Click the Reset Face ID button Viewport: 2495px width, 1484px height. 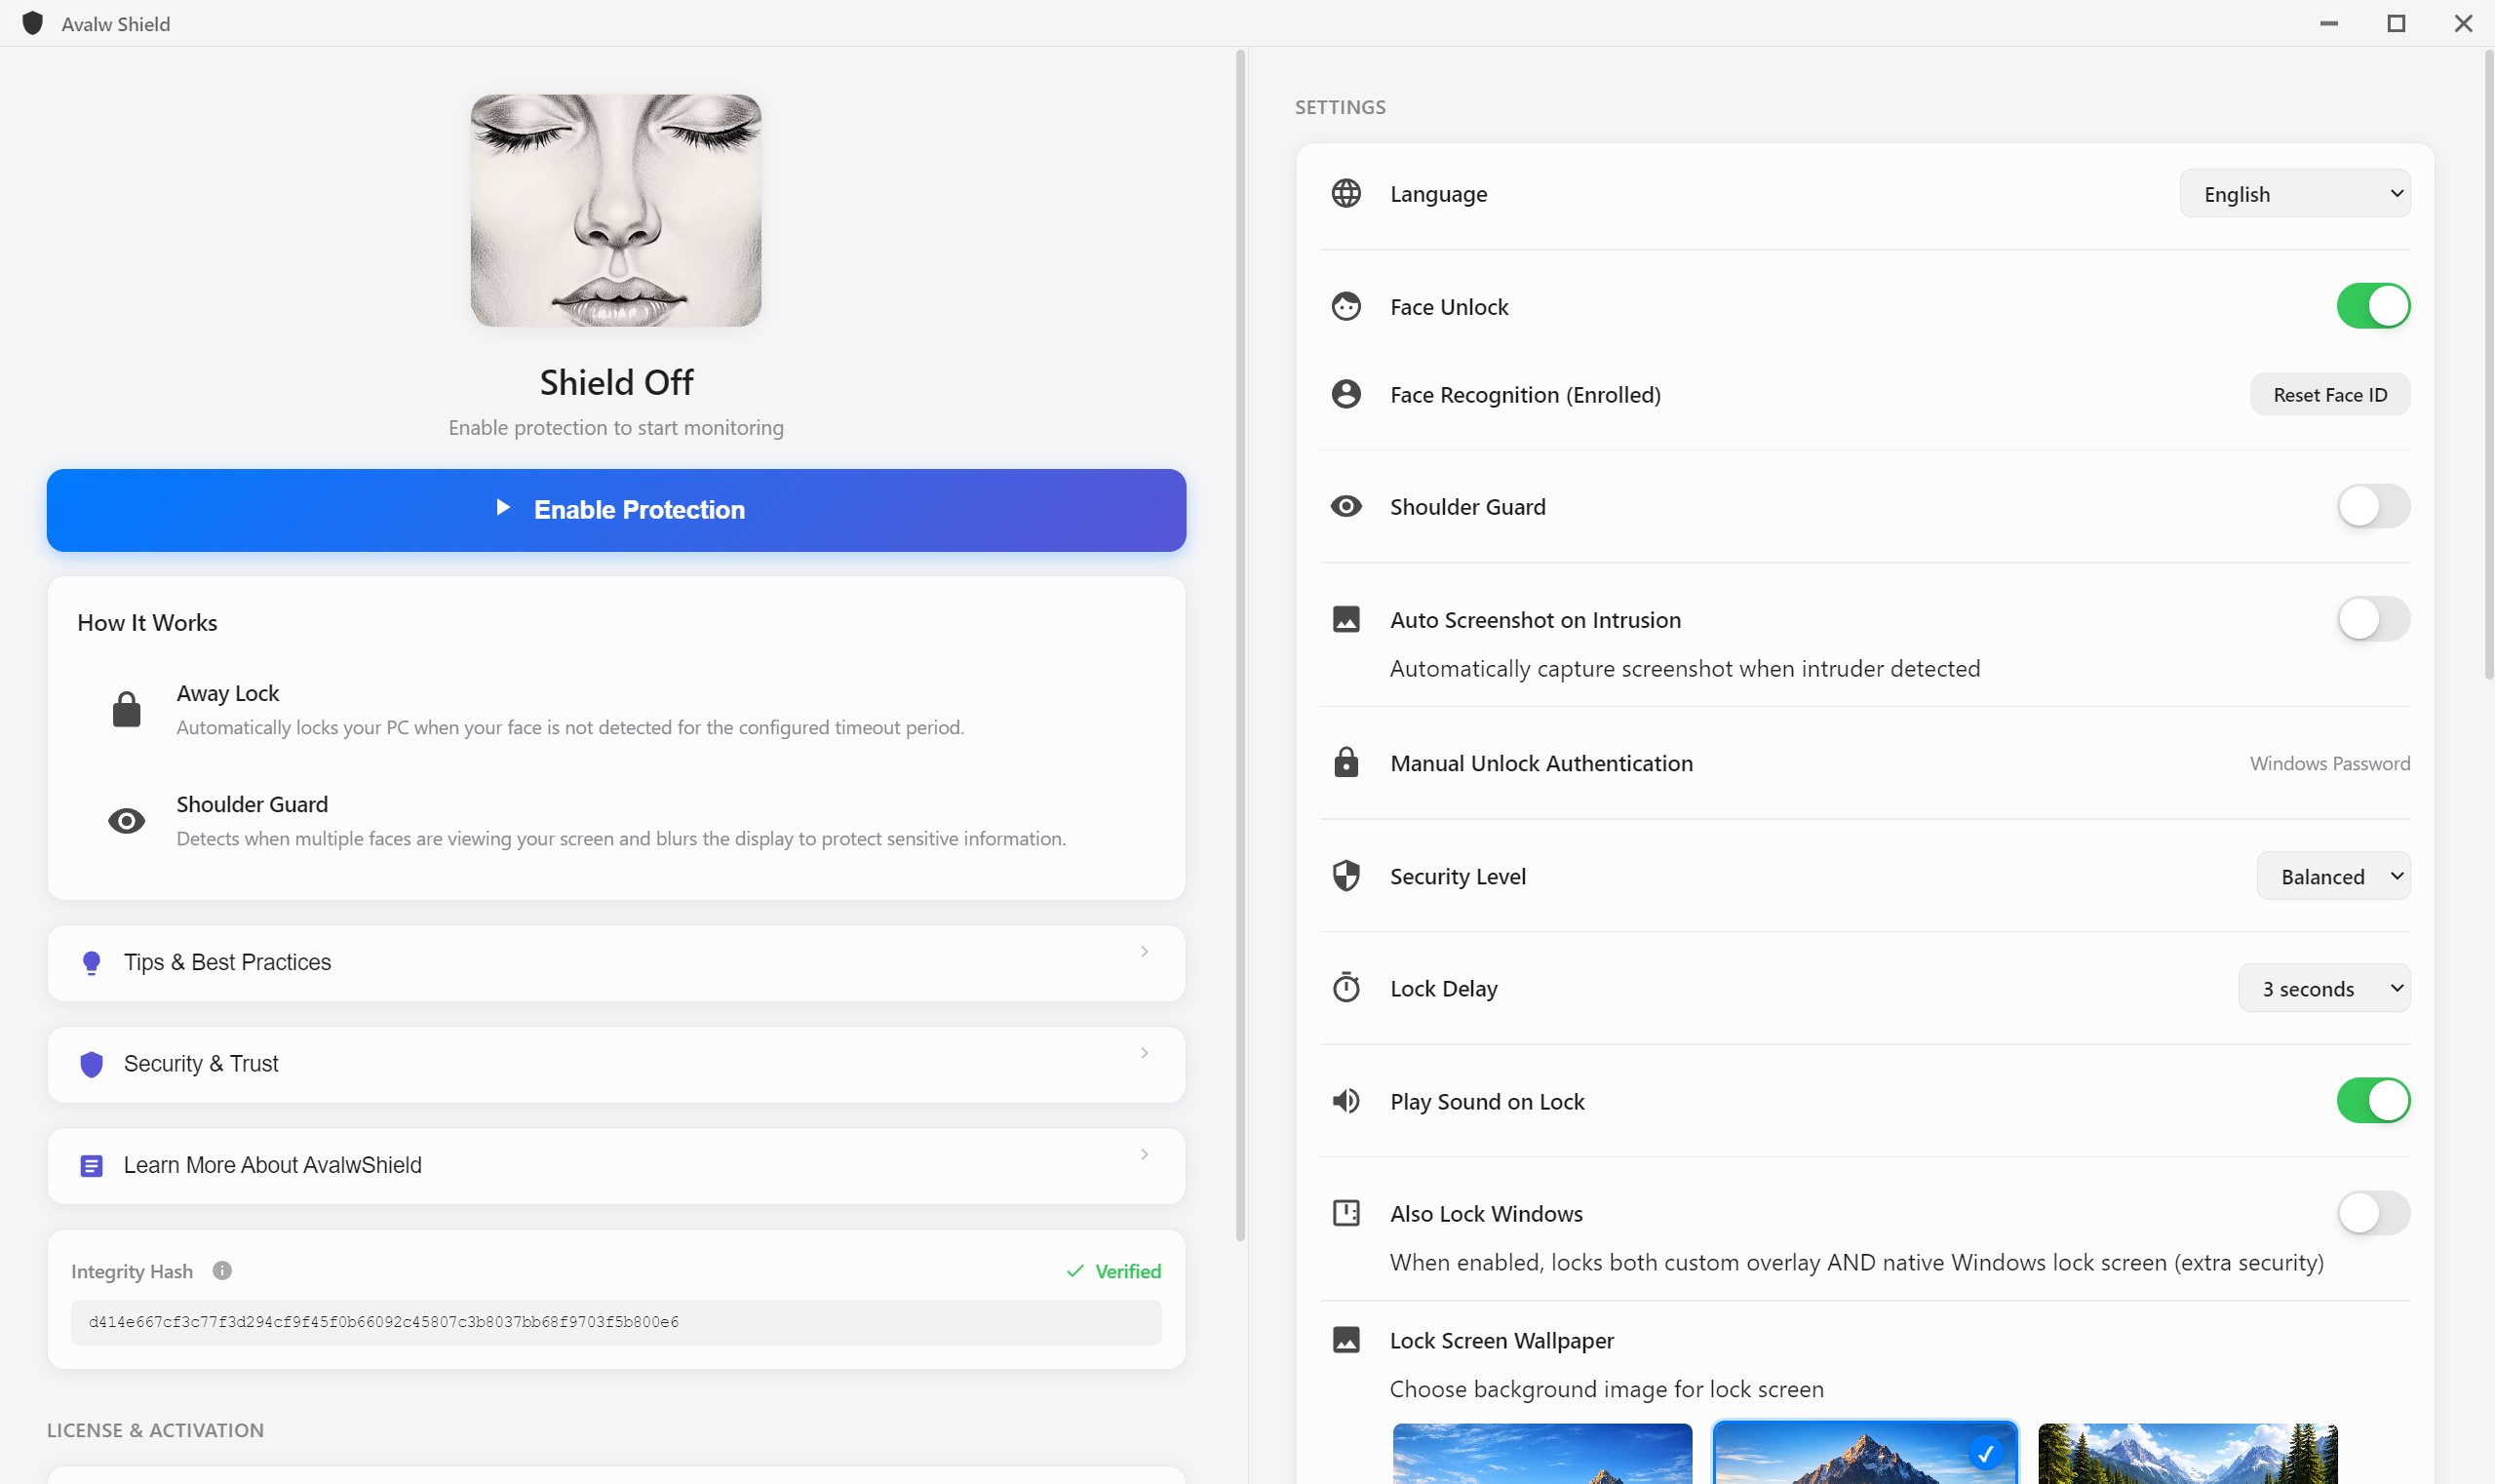click(x=2329, y=395)
